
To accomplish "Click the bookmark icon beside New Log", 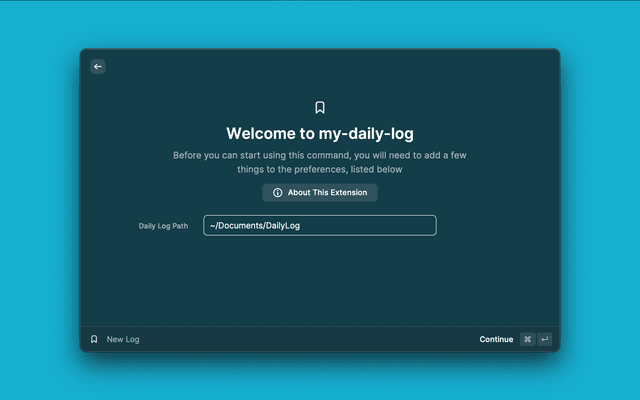I will point(94,339).
